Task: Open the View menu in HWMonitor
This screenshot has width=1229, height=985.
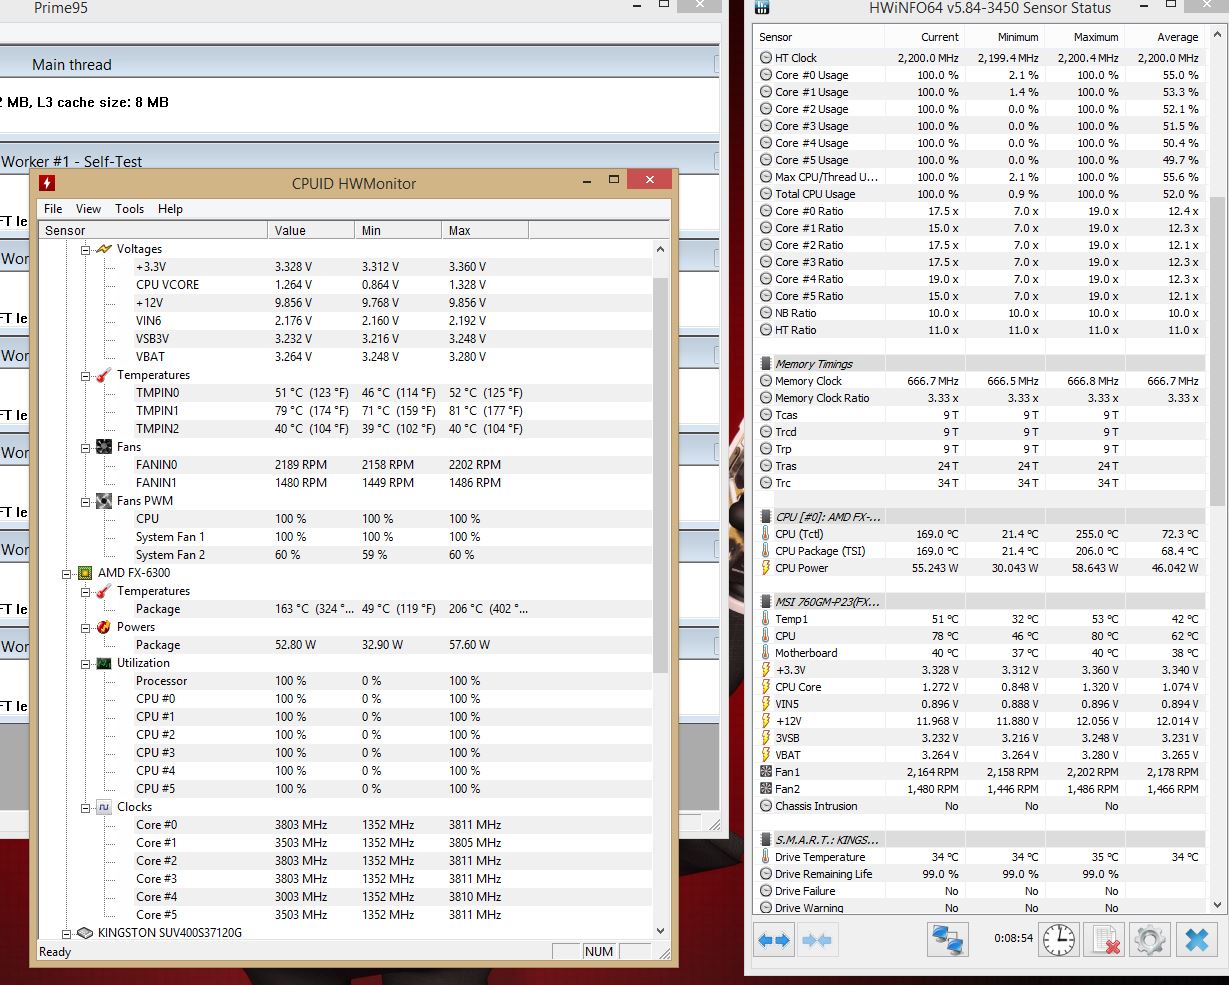Action: coord(89,209)
